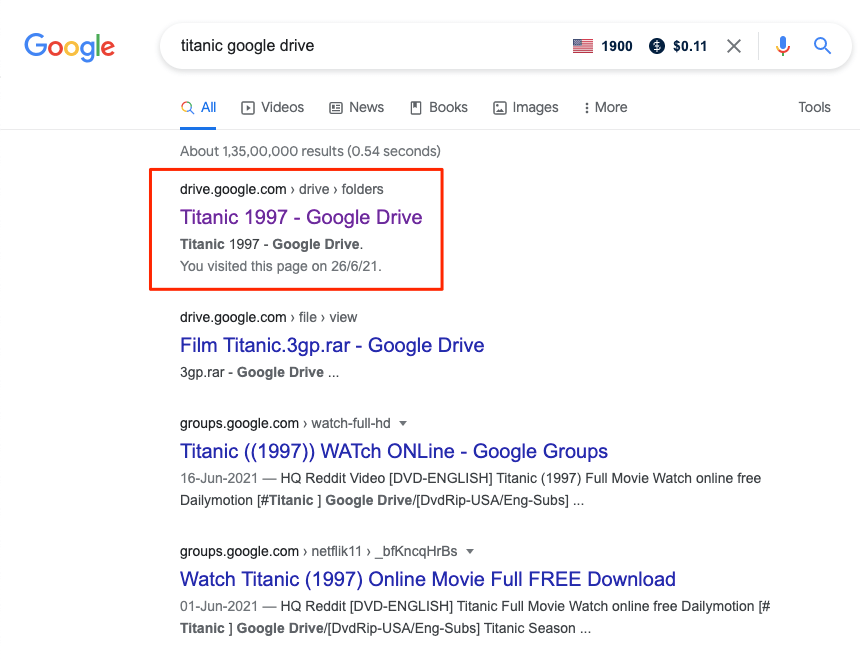Click the $0.11 CPC value
Screen dimensions: 860x660
(690, 46)
